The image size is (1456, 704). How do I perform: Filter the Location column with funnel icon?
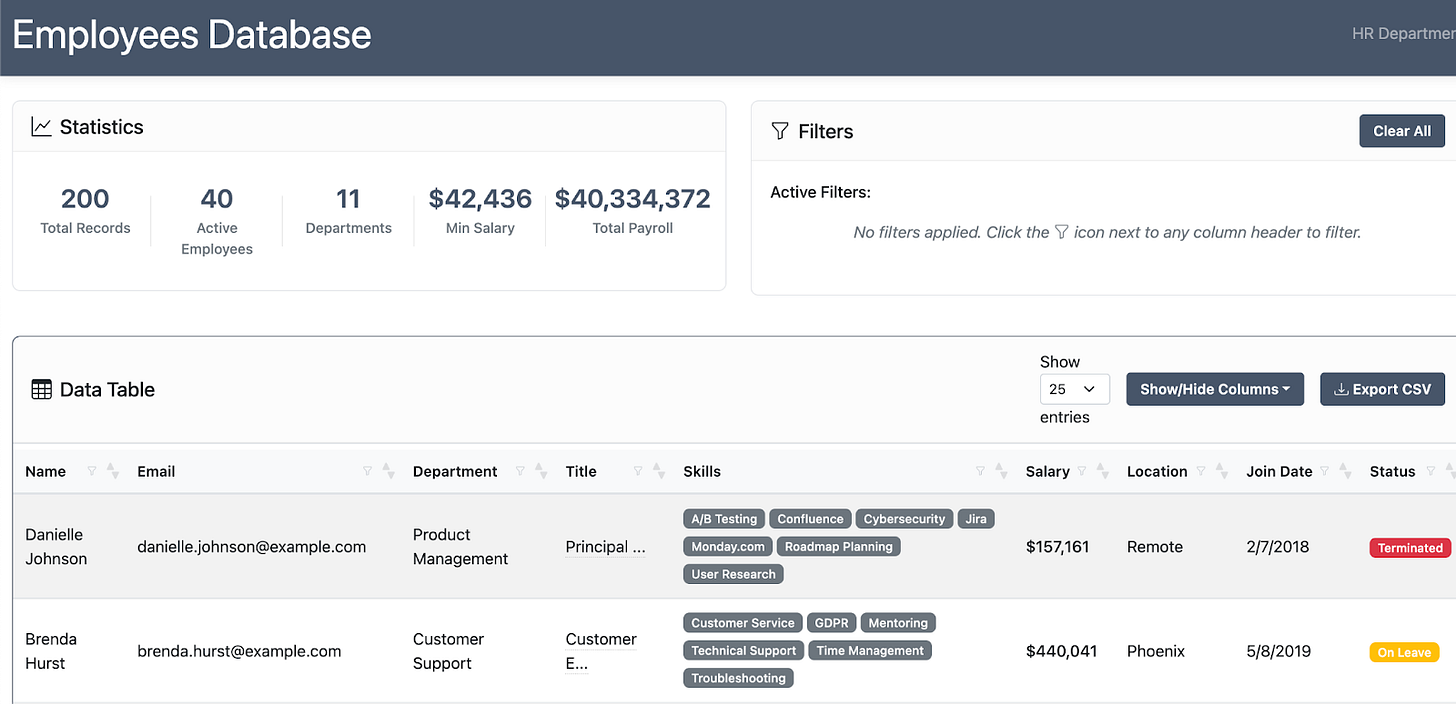1201,471
